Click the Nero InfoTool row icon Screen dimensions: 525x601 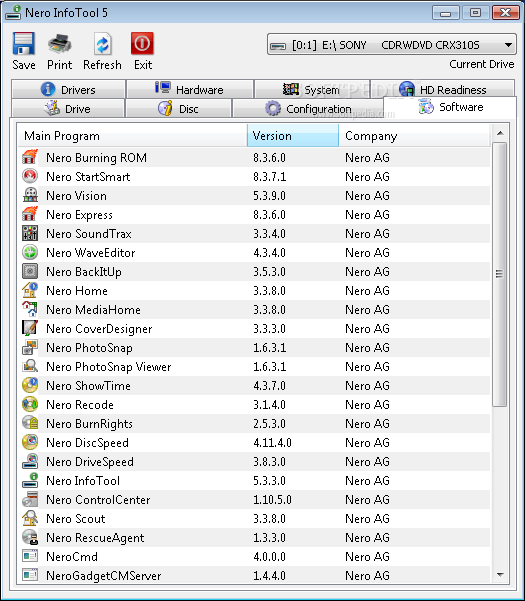click(30, 481)
